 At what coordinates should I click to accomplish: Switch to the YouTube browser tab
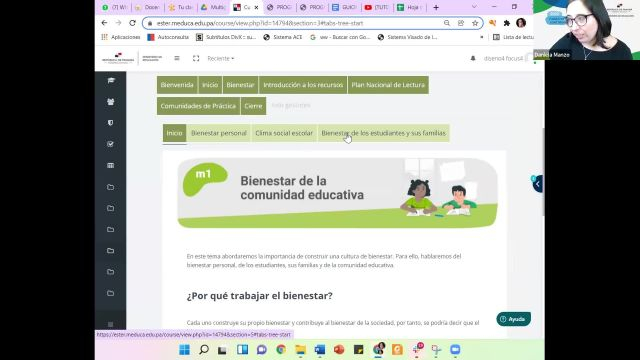[376, 7]
